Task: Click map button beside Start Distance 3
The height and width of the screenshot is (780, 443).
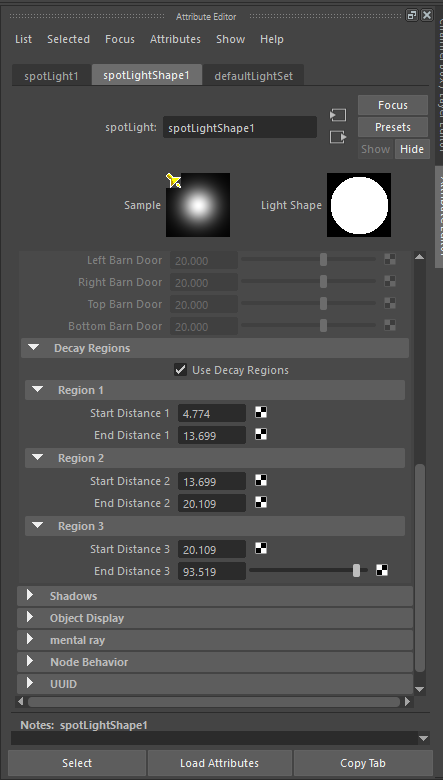Action: (261, 548)
